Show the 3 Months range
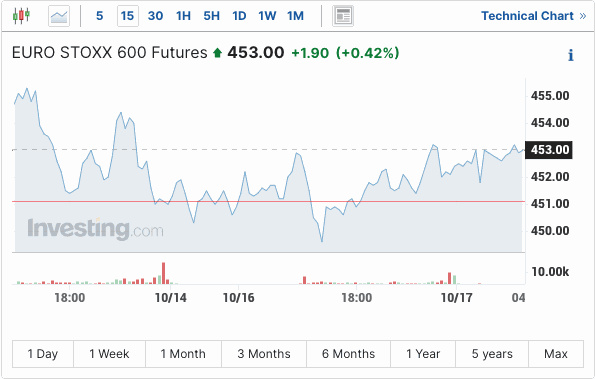 tap(264, 354)
